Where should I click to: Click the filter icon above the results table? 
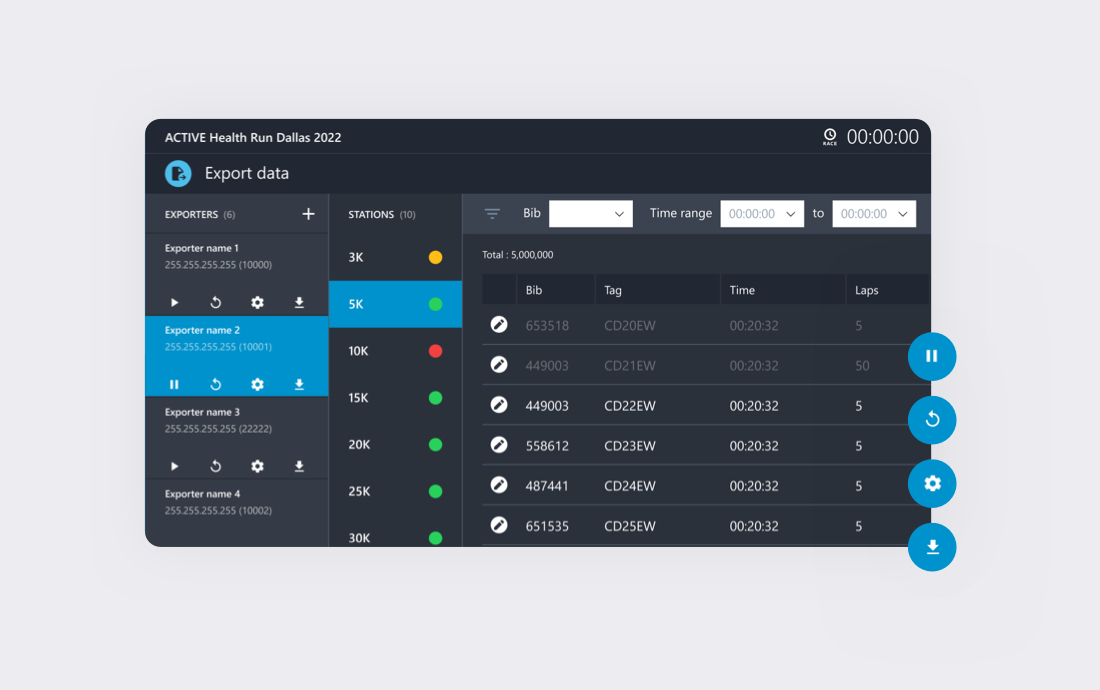click(491, 213)
